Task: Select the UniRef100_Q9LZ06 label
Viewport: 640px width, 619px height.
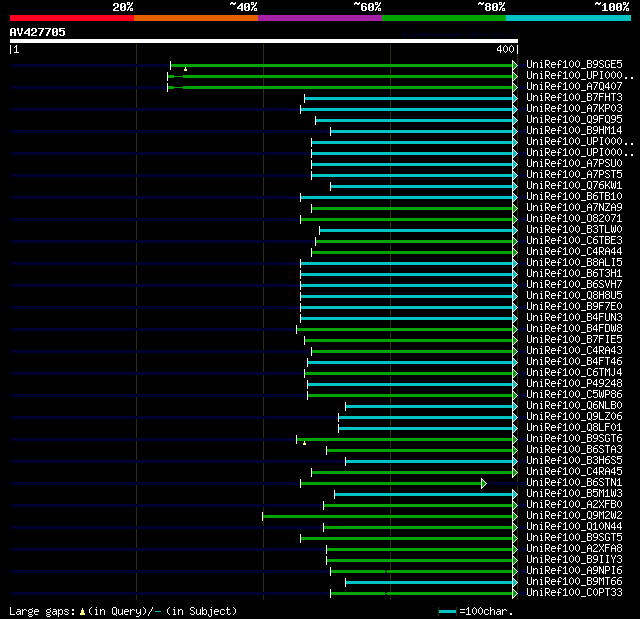Action: [x=574, y=417]
